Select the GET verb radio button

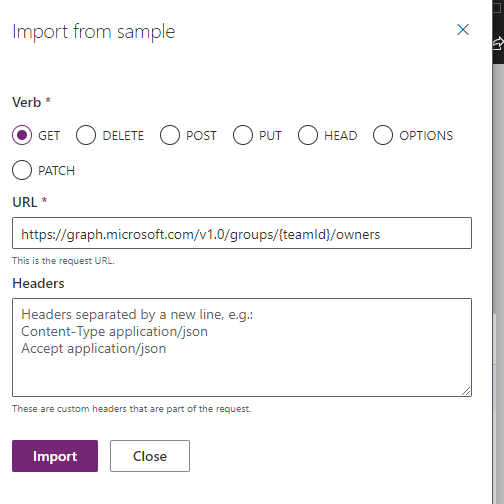[22, 135]
